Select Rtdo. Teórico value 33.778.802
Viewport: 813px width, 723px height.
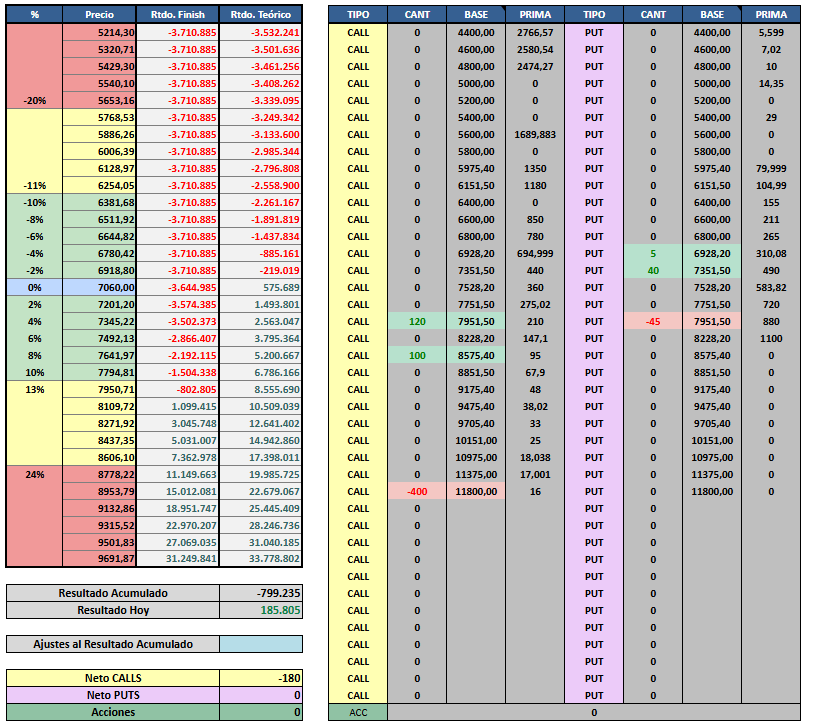point(260,559)
